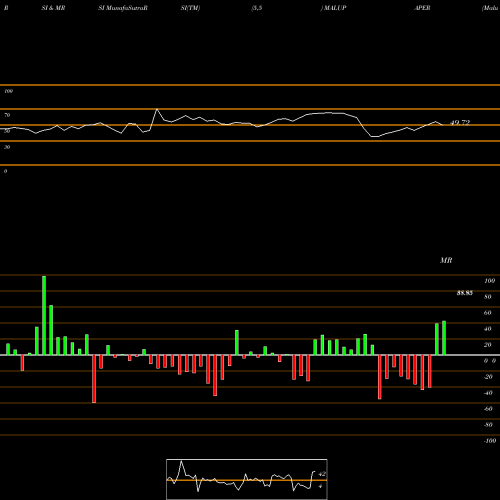Click the "50" level label in RSI panel
The height and width of the screenshot is (500, 500).
pos(7,131)
